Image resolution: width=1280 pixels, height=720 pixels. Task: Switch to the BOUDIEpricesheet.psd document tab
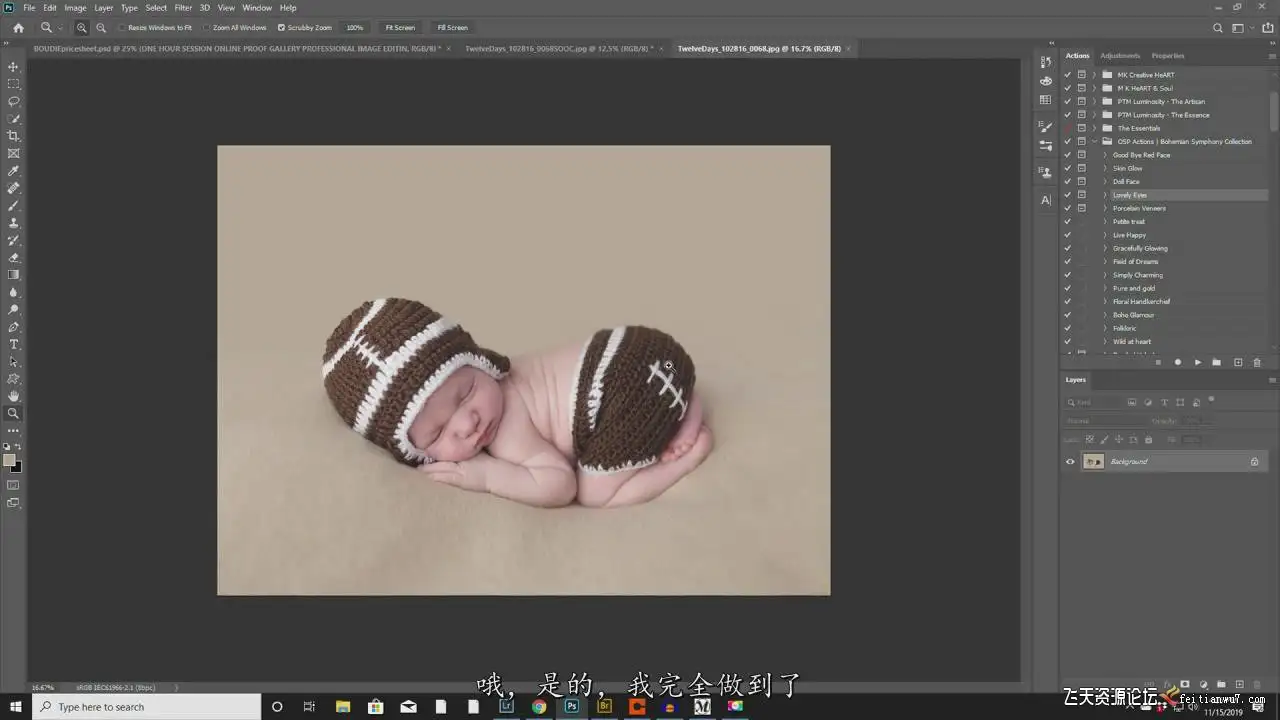click(236, 48)
